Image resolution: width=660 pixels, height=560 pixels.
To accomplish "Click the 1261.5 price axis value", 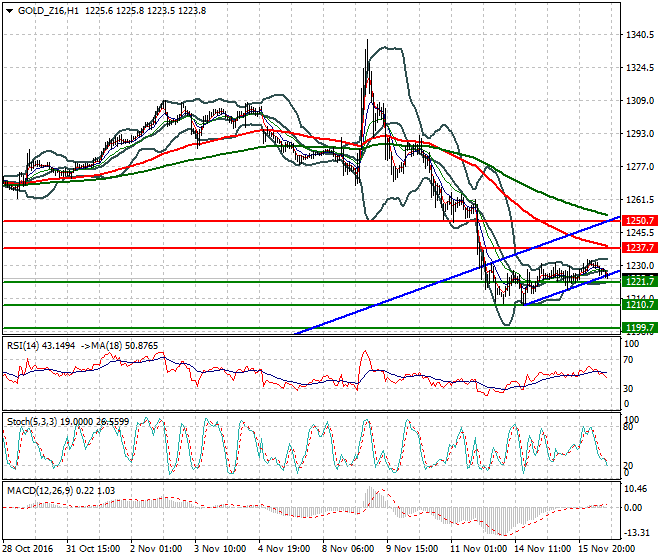I will (x=640, y=200).
